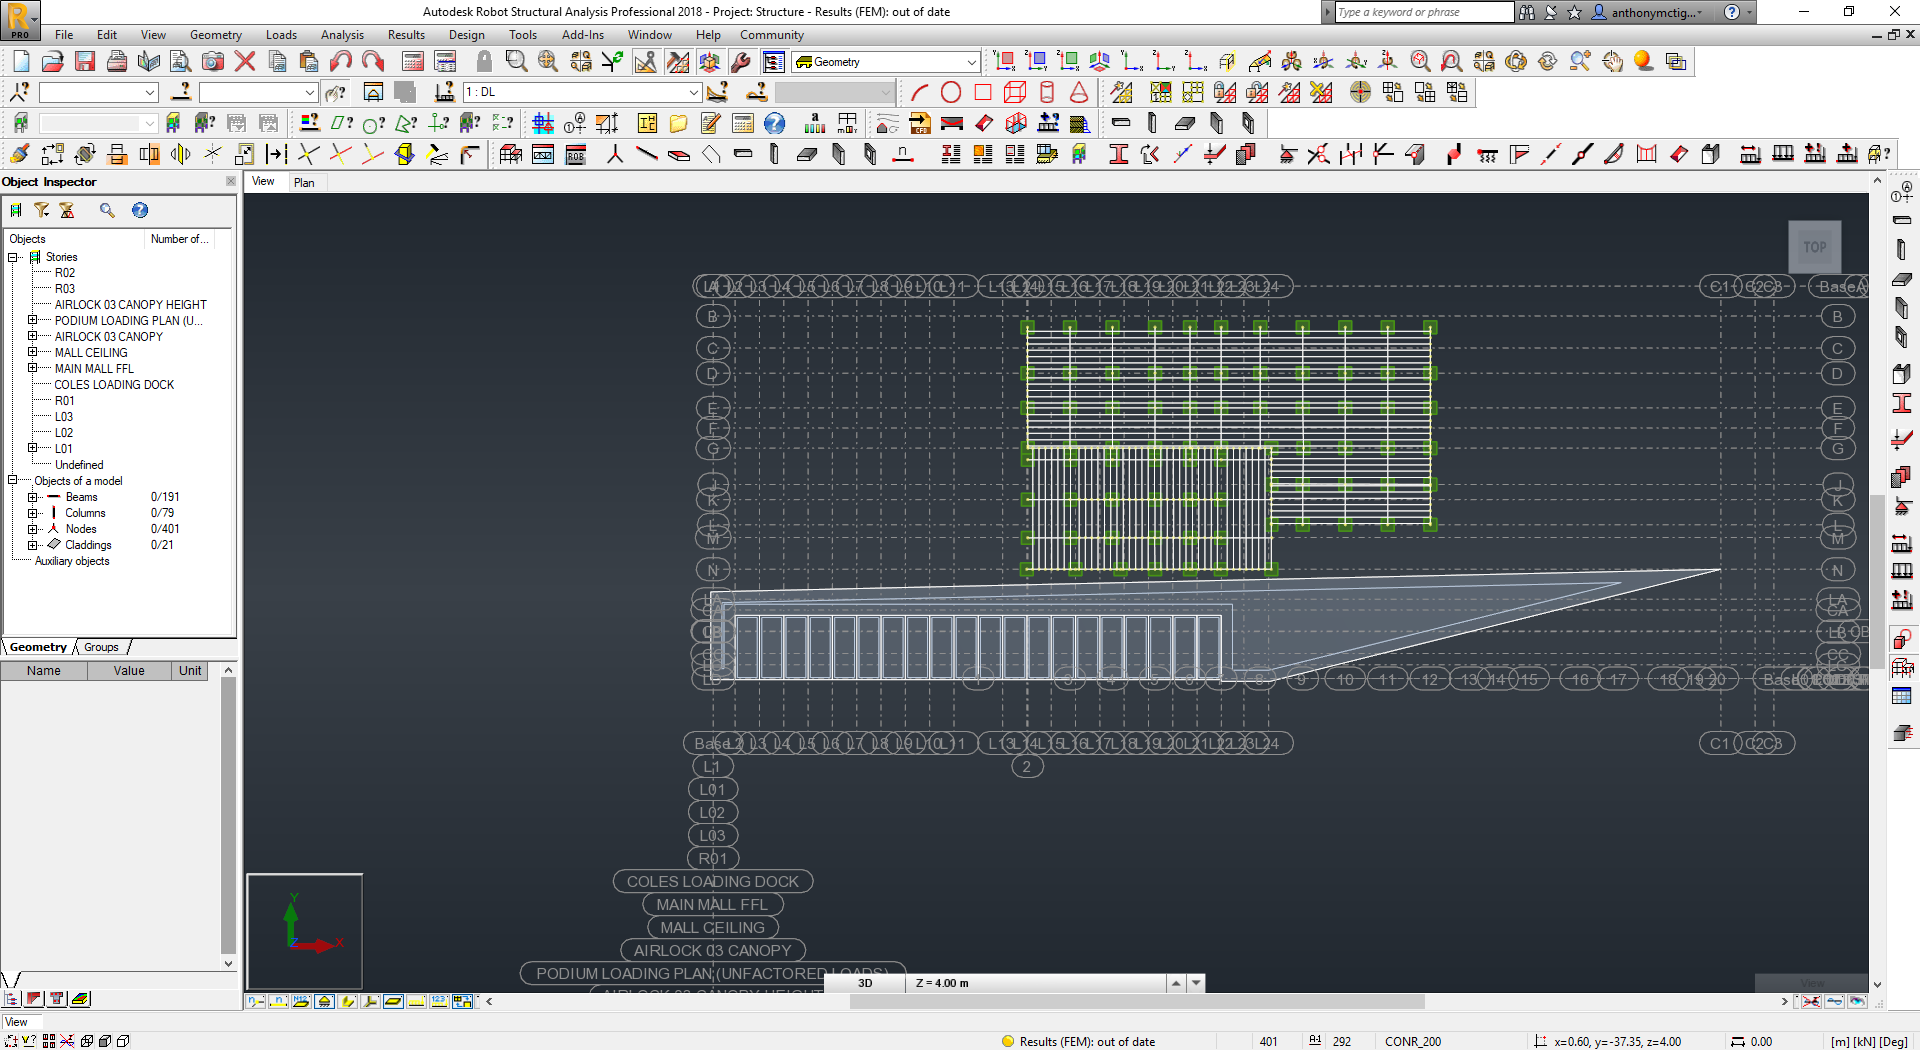Viewport: 1920px width, 1050px height.
Task: Toggle supports symbols display icon
Action: tap(323, 1001)
